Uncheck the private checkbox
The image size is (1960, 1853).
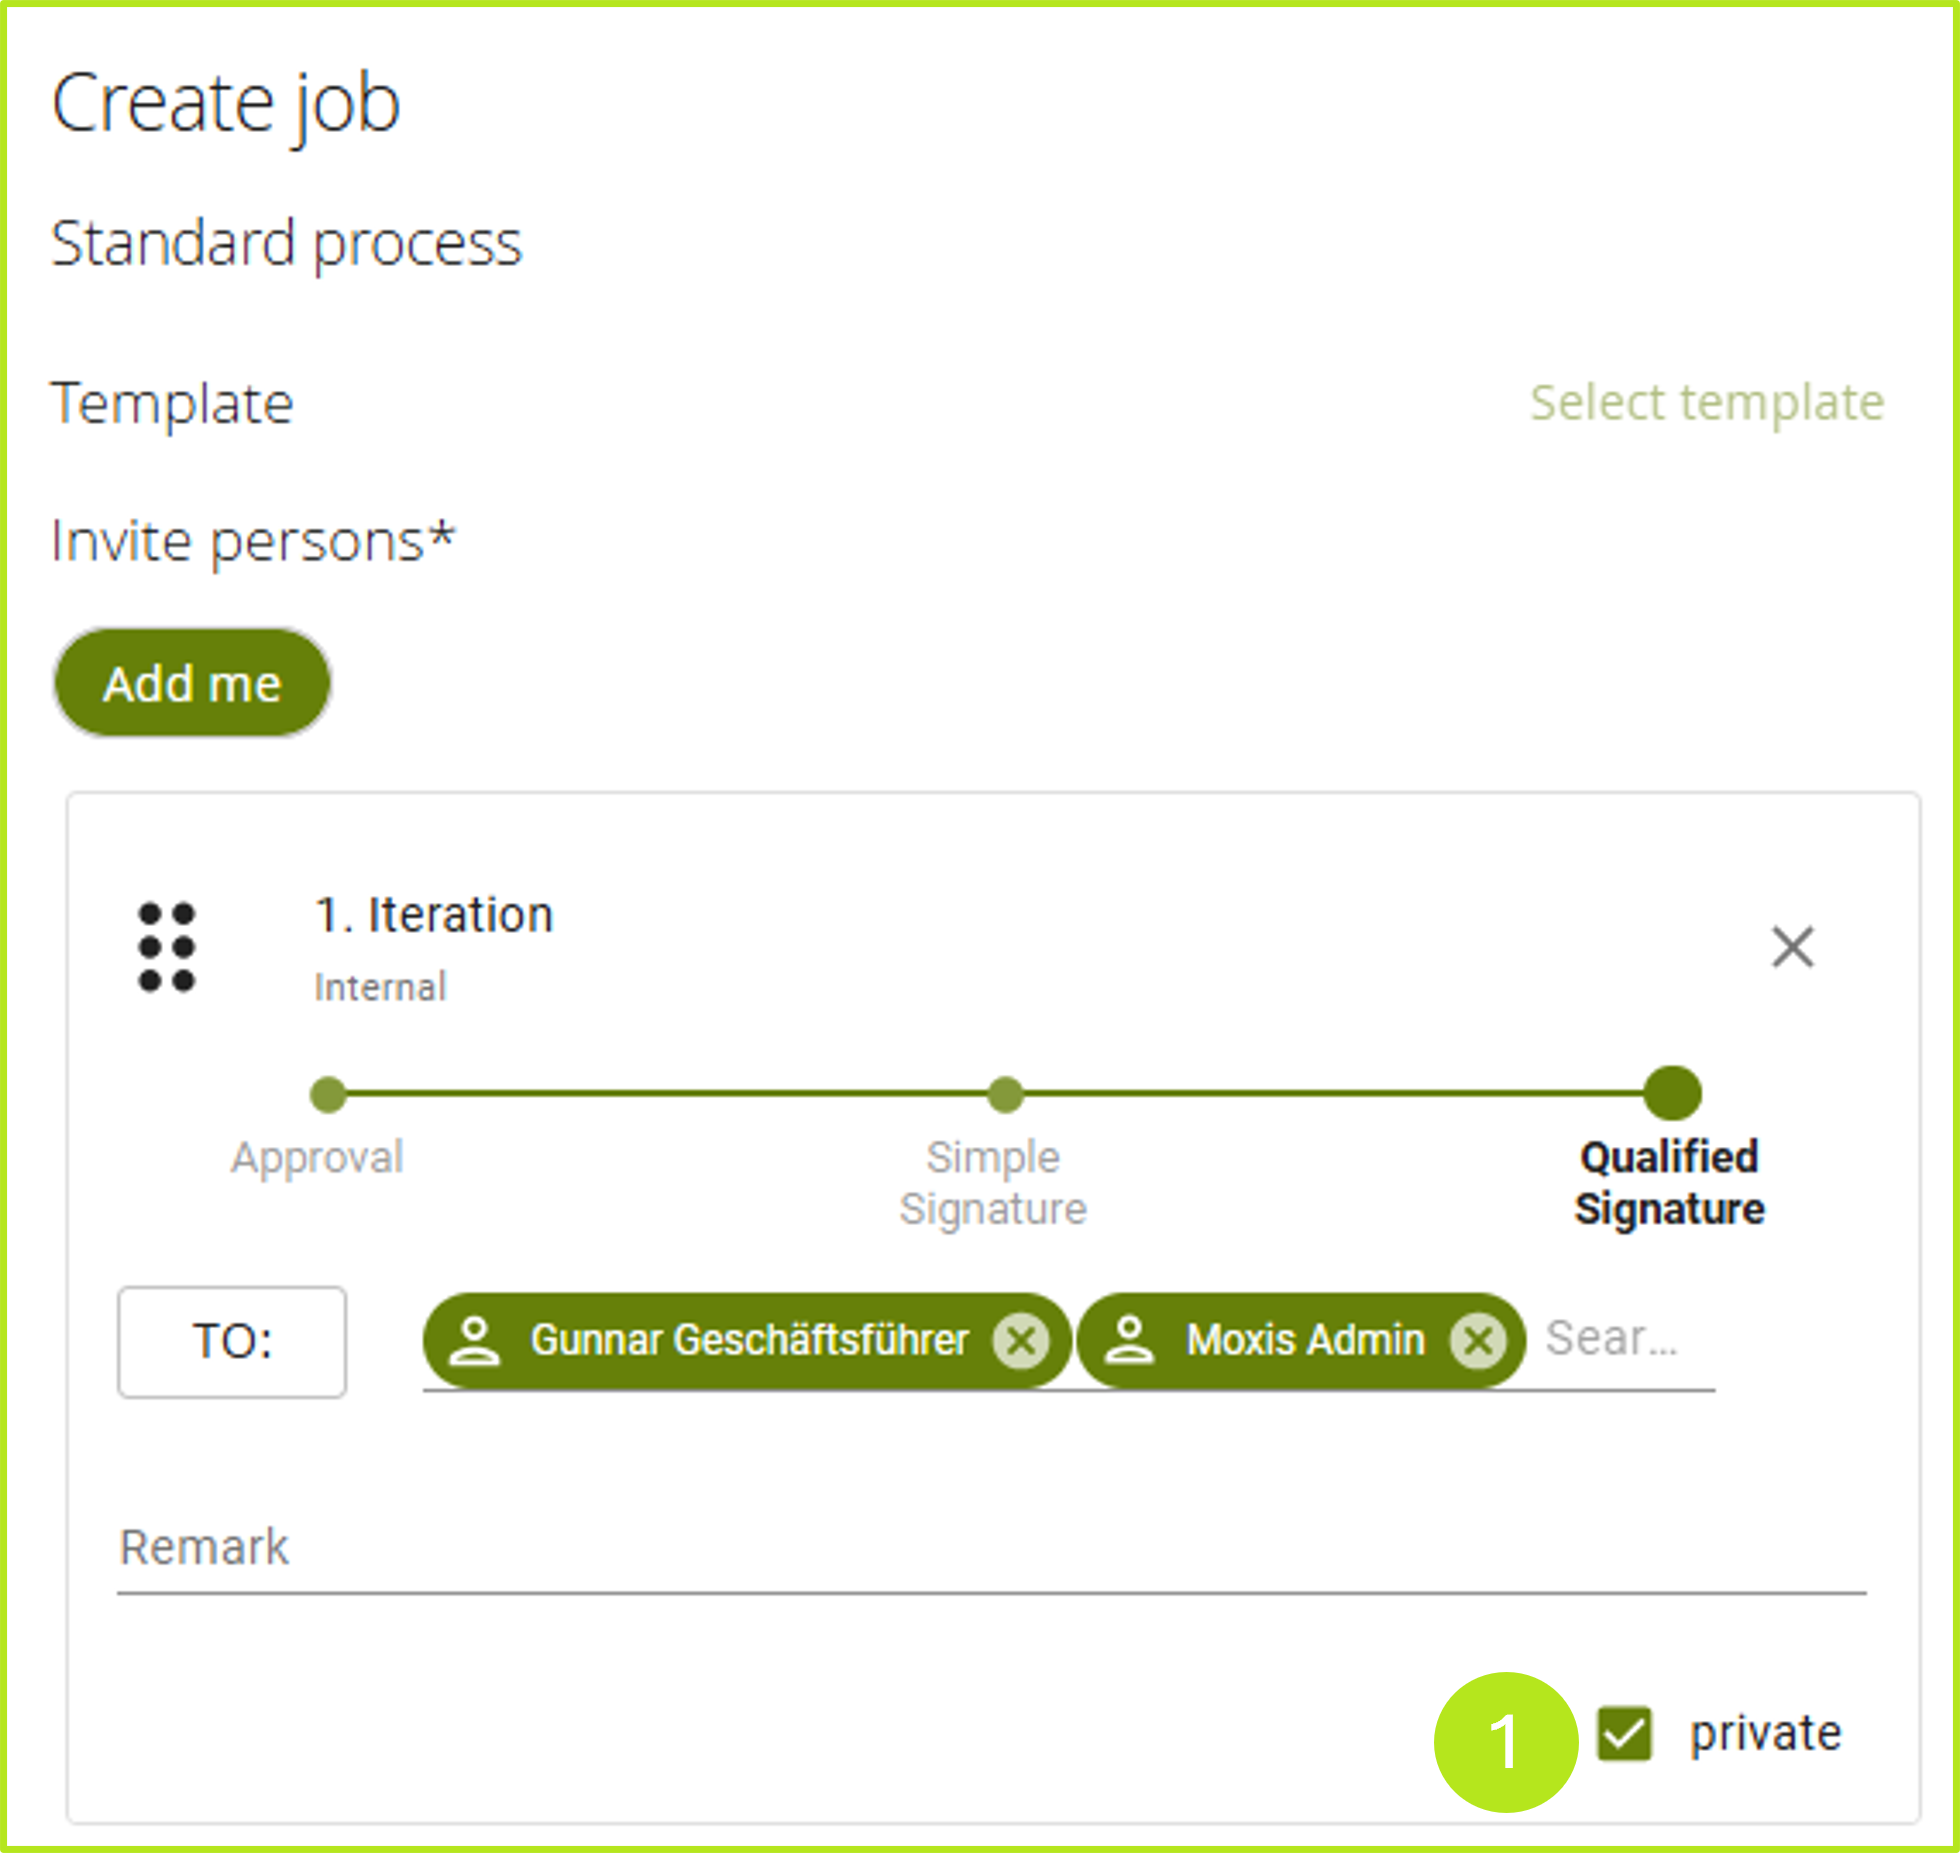[x=1623, y=1733]
